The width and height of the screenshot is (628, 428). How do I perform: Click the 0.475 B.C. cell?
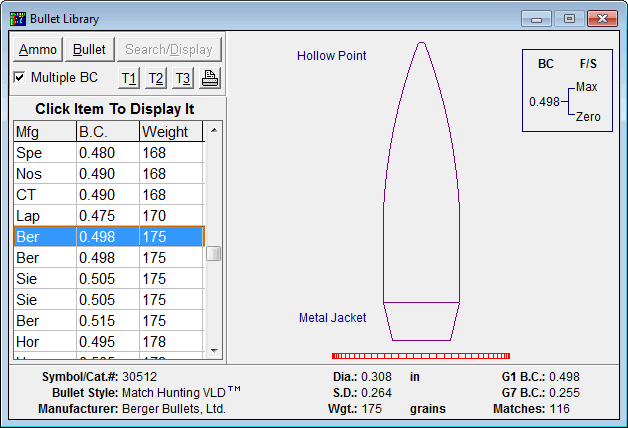pos(108,216)
